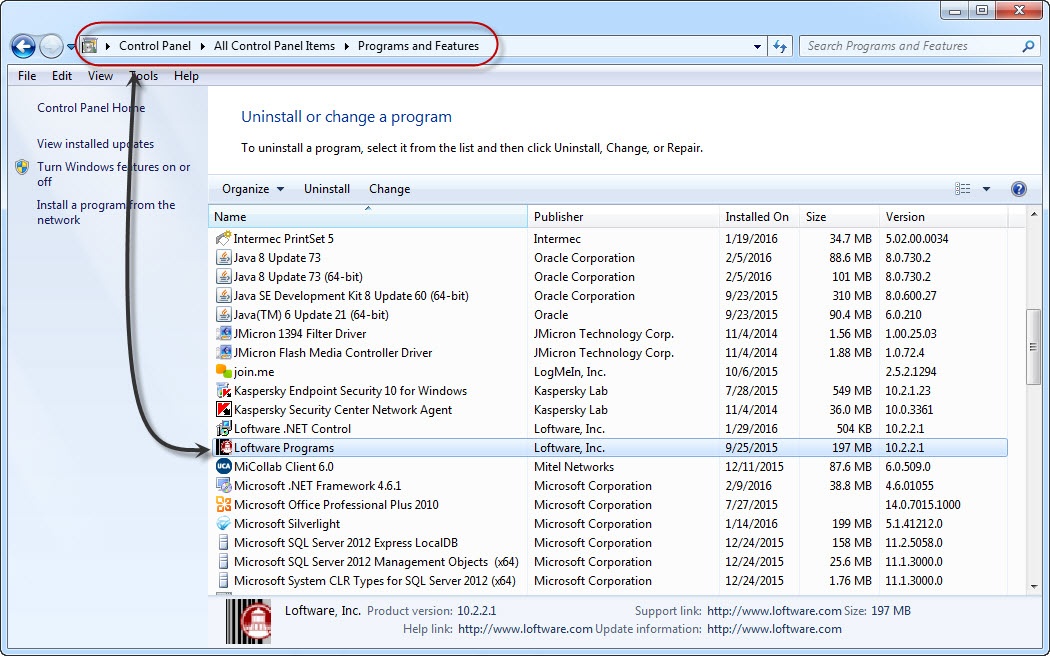Select Microsoft System CLR Types row
The image size is (1050, 656).
(x=609, y=581)
